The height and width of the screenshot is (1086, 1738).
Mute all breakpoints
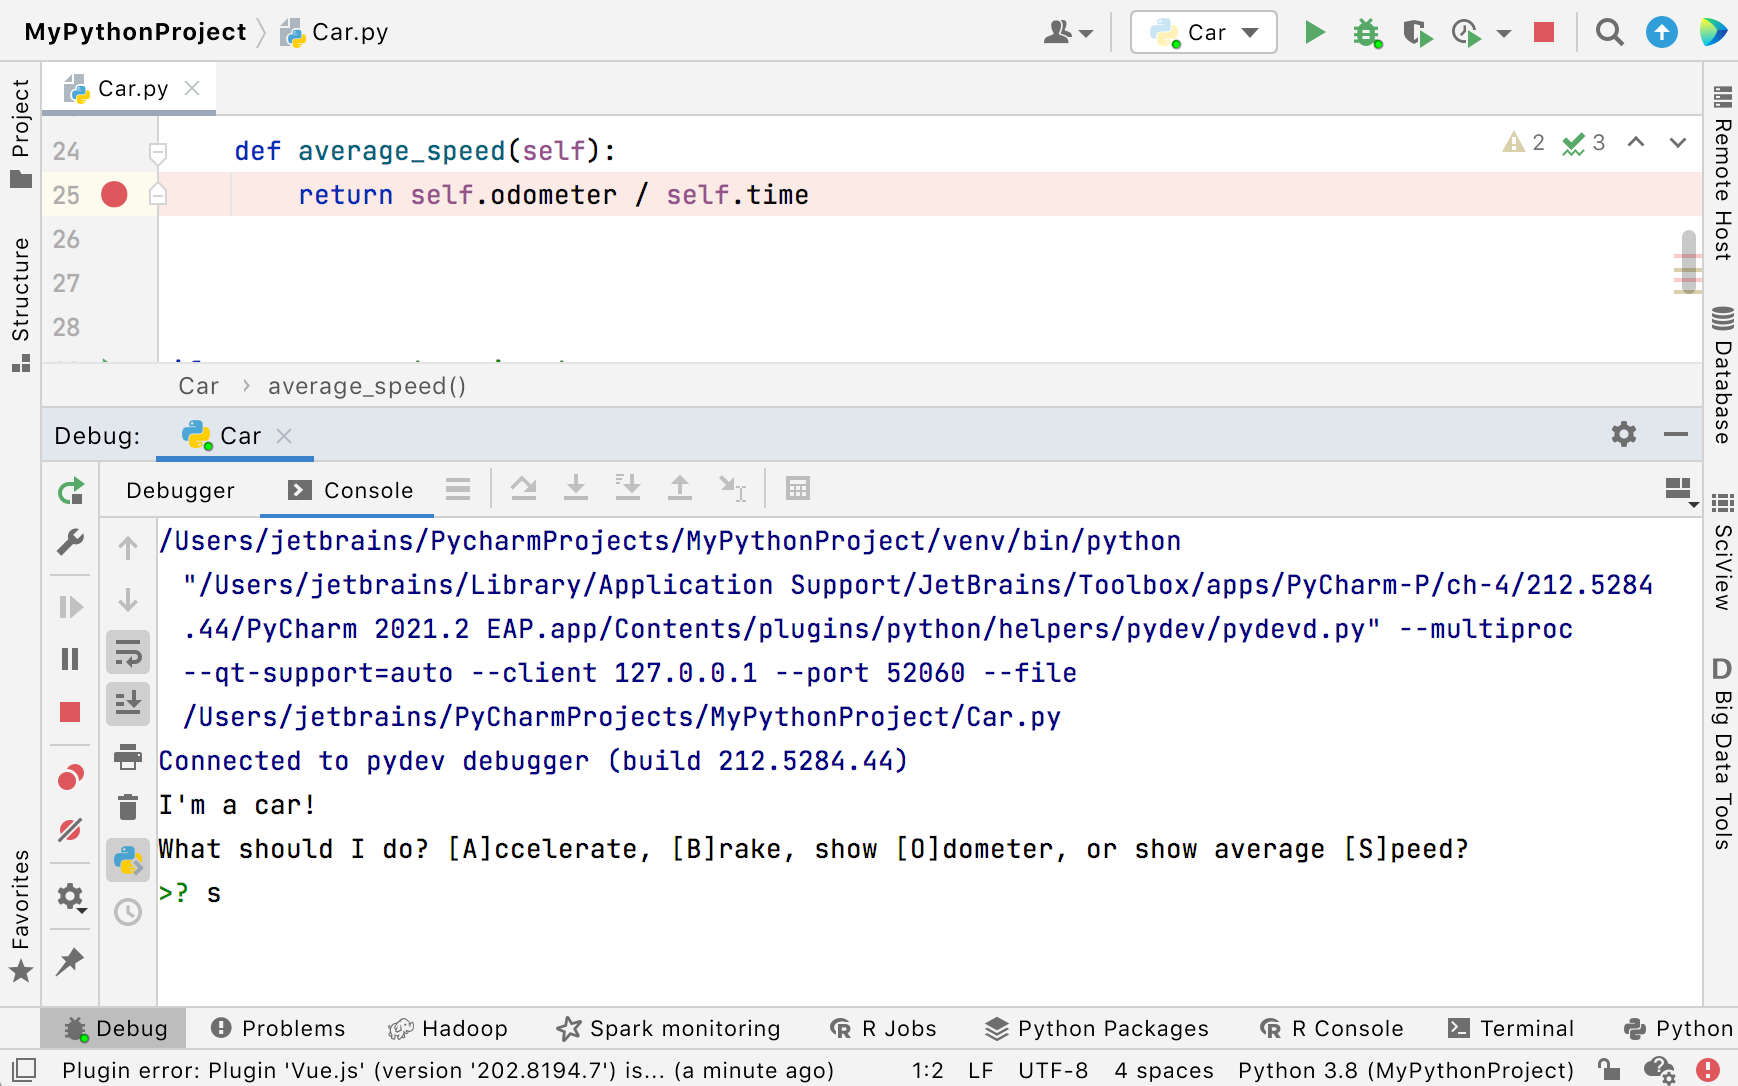point(70,830)
